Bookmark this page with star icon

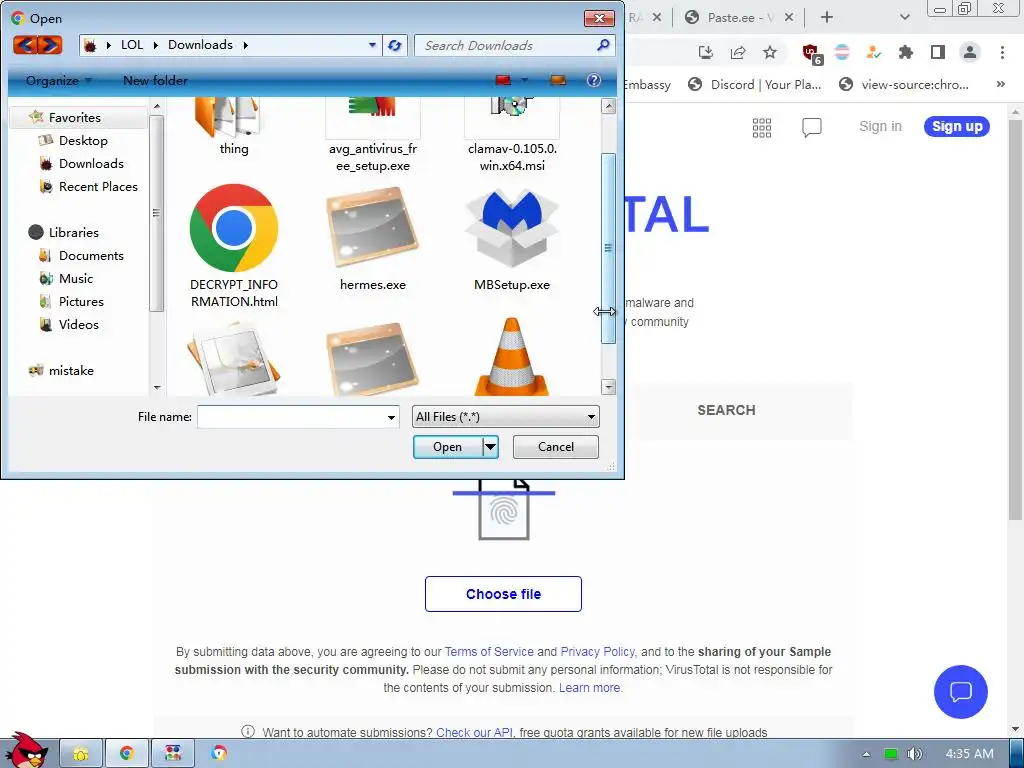[771, 52]
